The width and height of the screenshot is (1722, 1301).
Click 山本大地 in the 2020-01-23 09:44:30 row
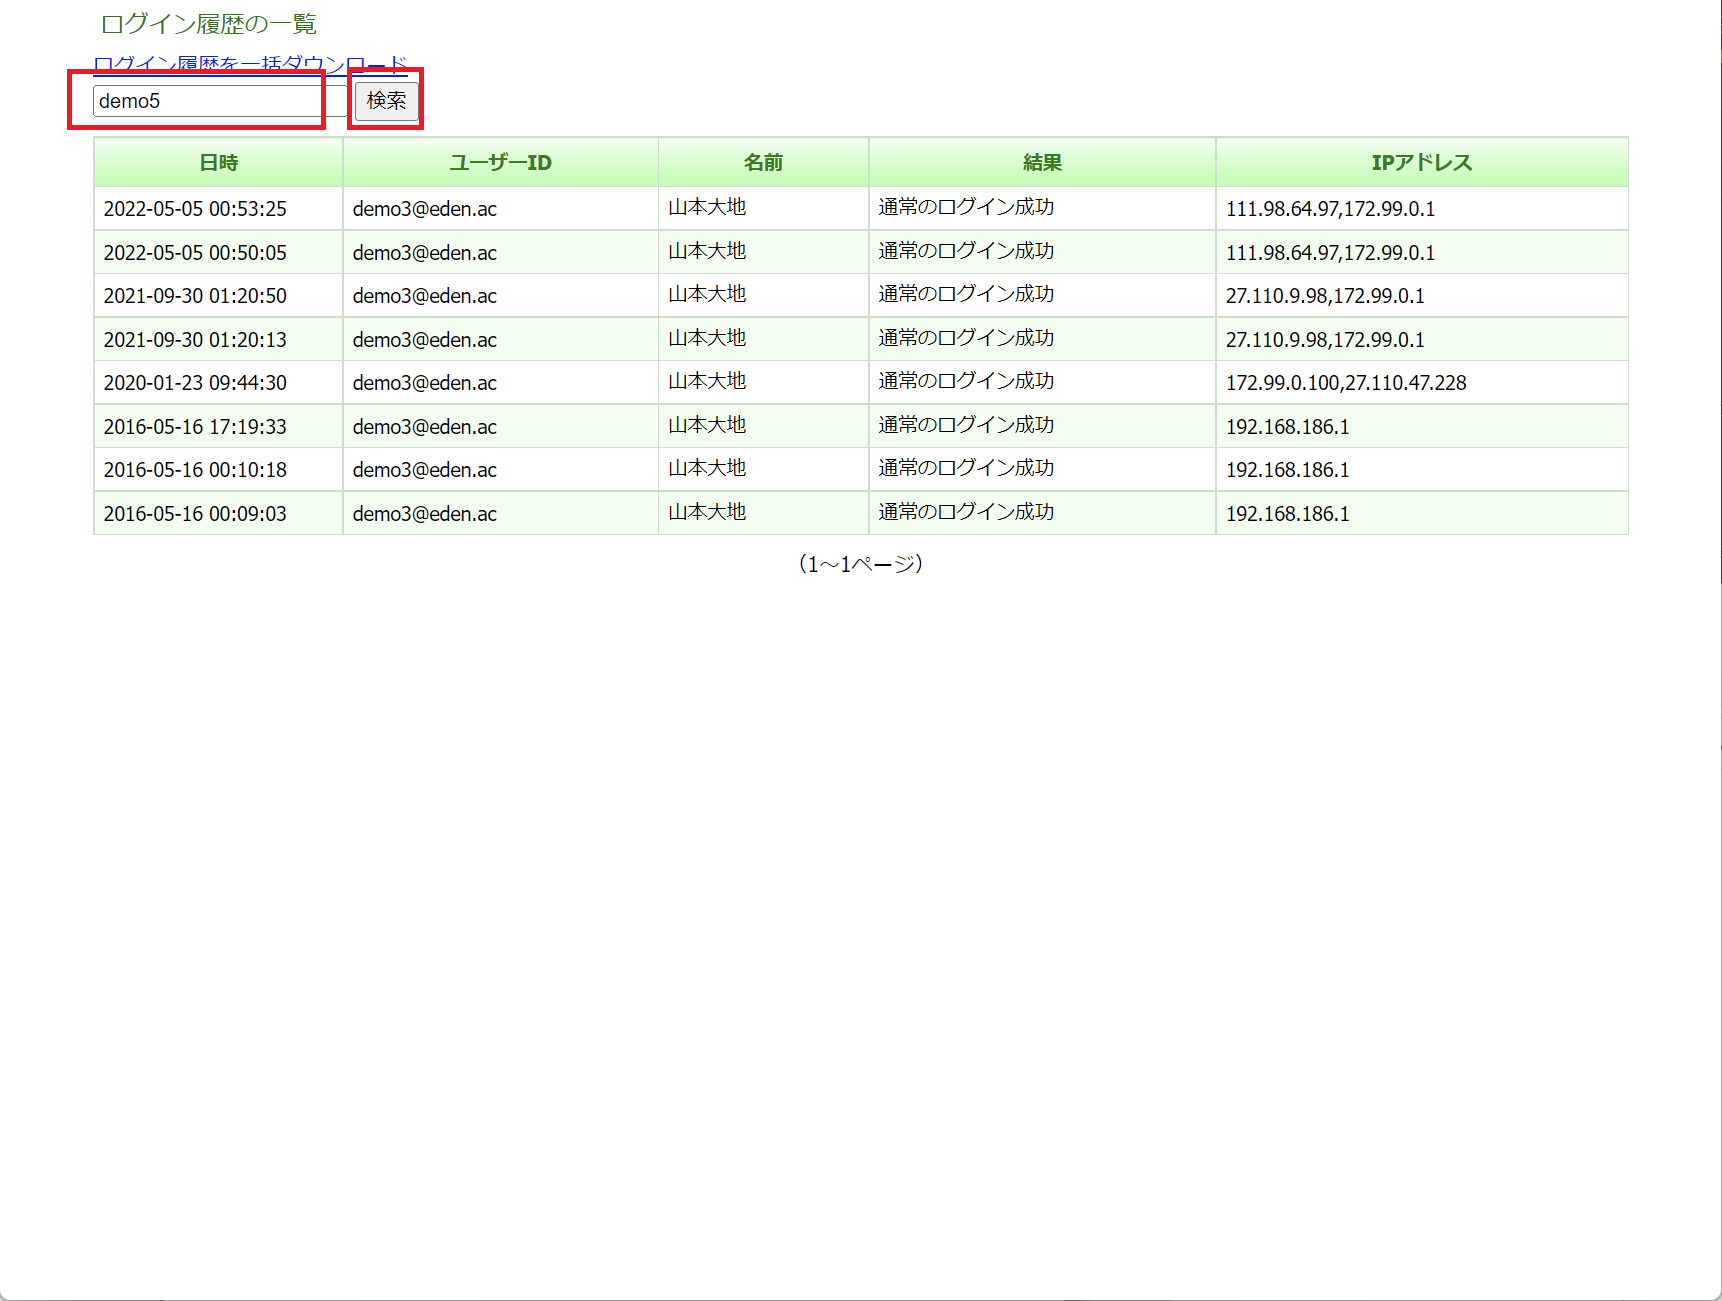(x=707, y=381)
